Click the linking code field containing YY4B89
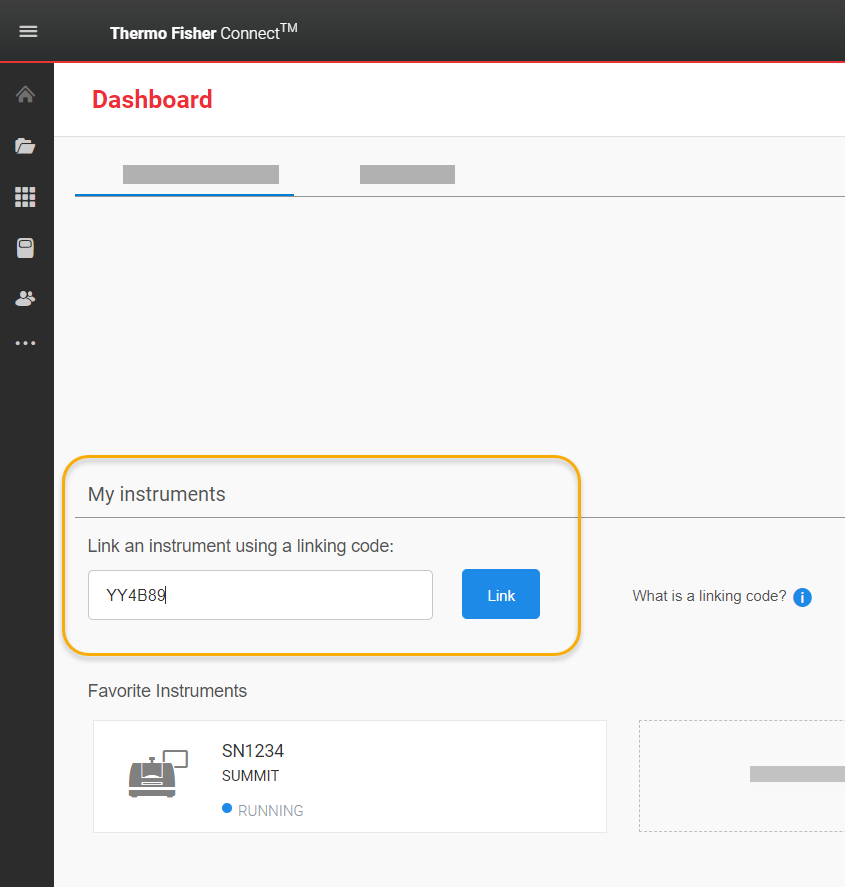Image resolution: width=845 pixels, height=887 pixels. 260,595
